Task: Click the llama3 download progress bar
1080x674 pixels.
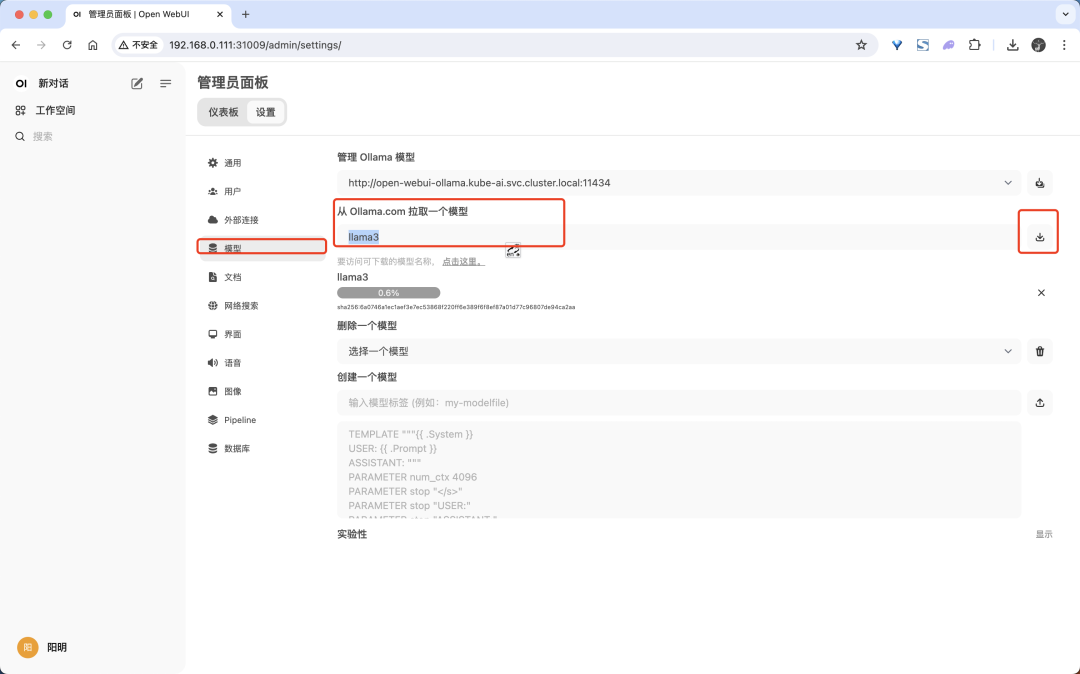Action: 388,293
